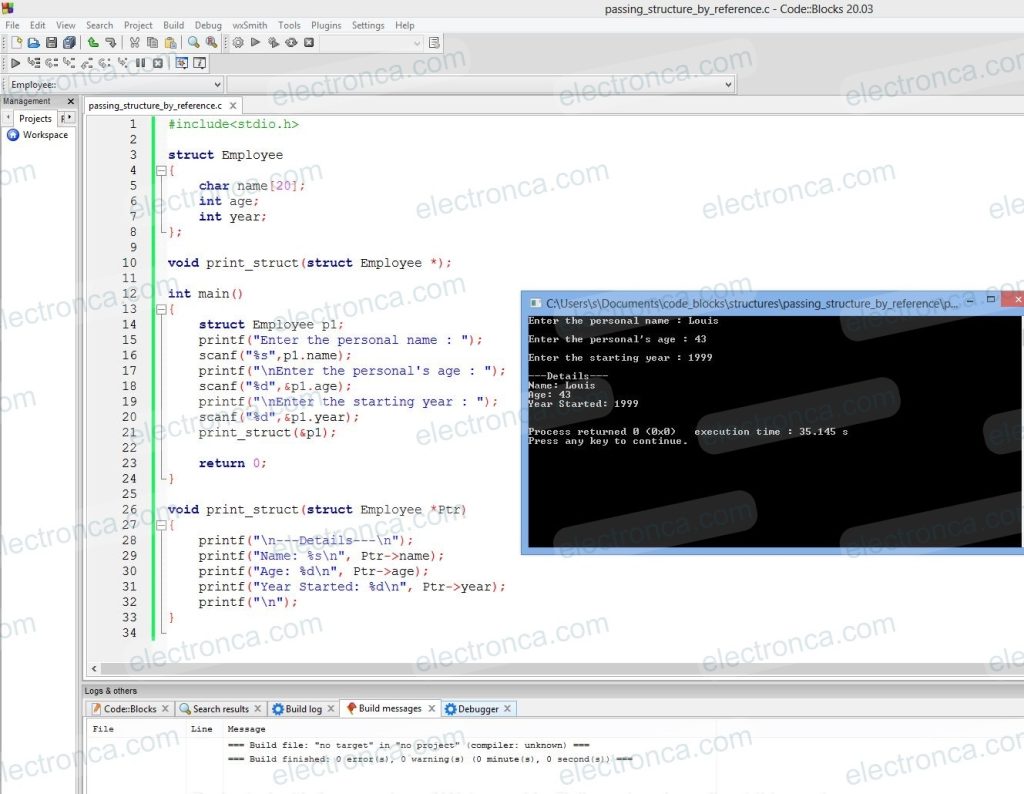Expand the build target dropdown
1024x794 pixels.
pos(417,43)
